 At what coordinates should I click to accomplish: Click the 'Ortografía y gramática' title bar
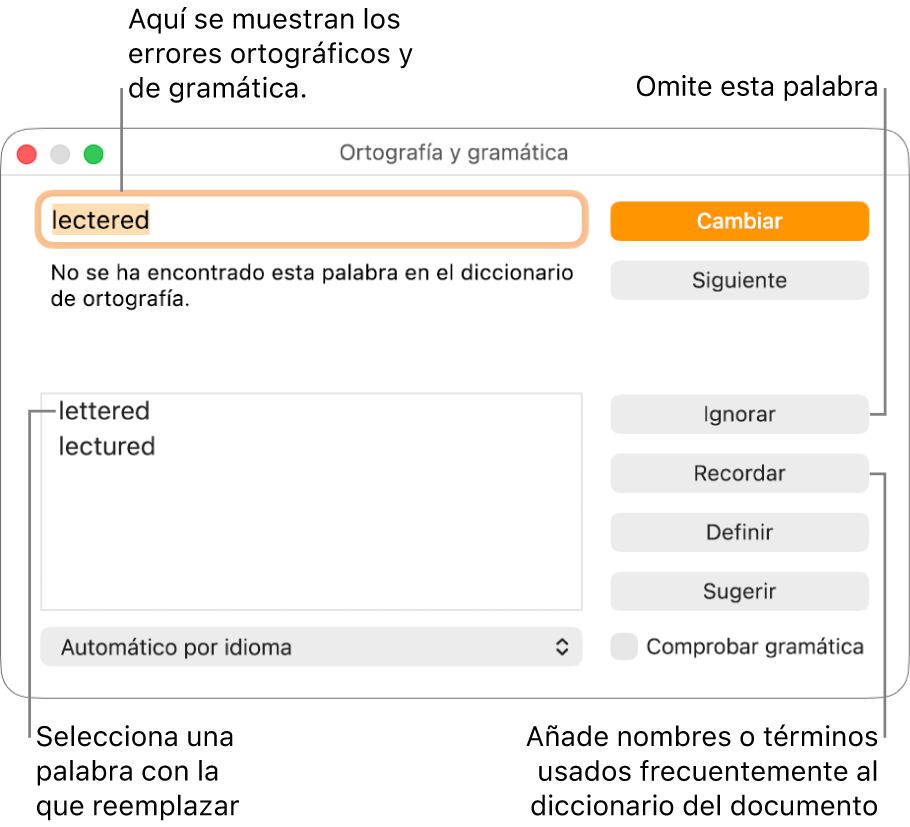click(x=454, y=153)
